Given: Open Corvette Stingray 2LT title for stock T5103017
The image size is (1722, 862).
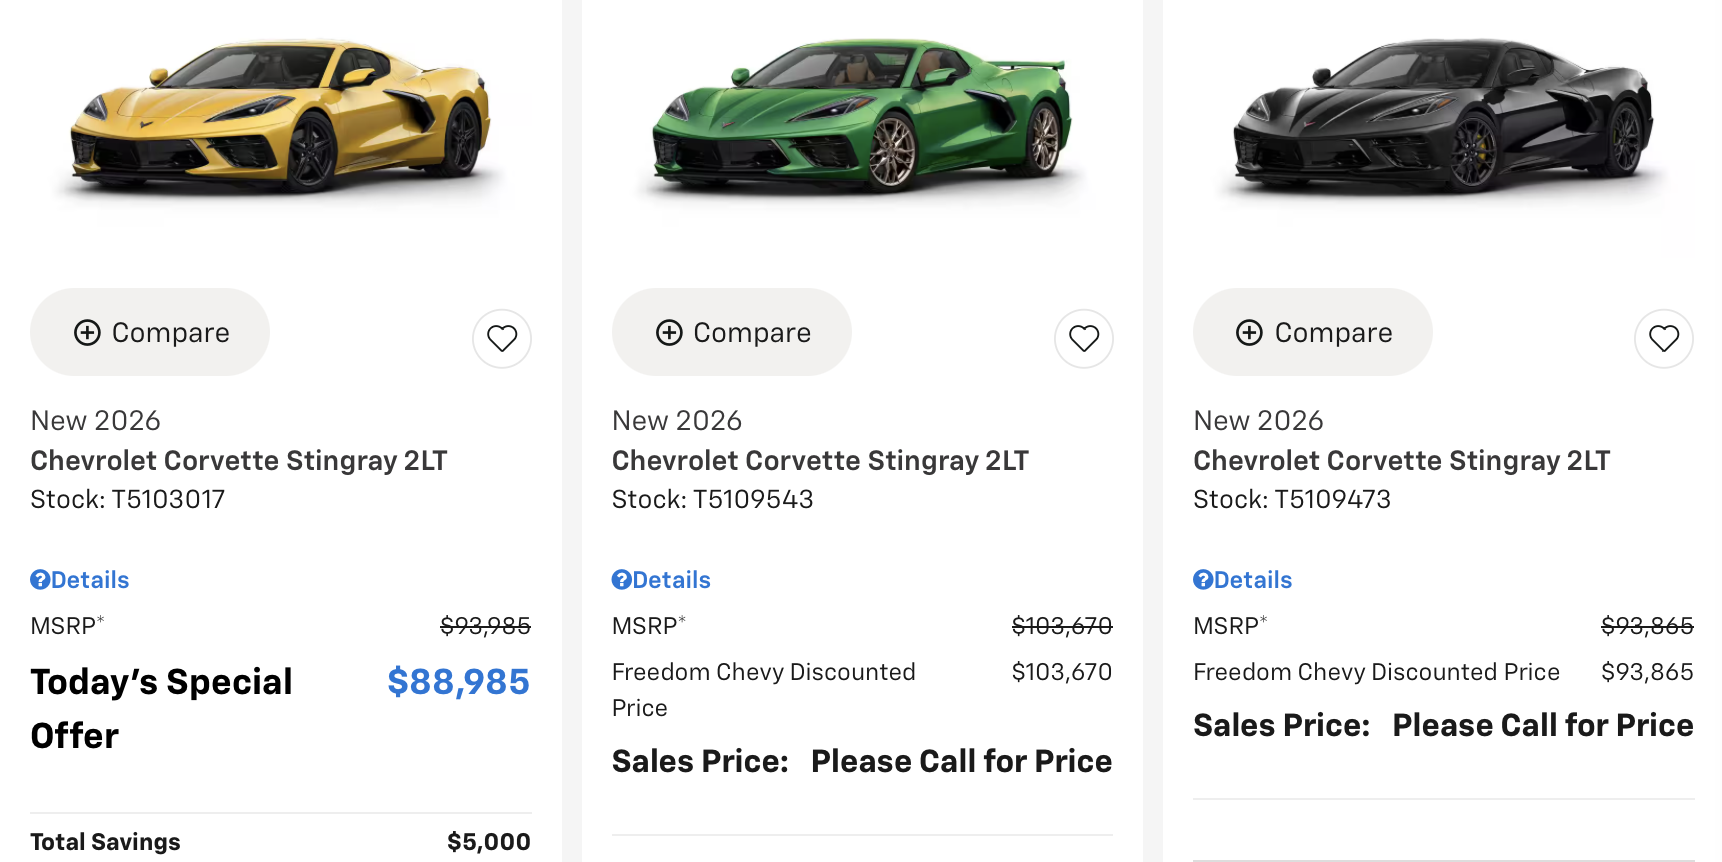Looking at the screenshot, I should coord(239,460).
